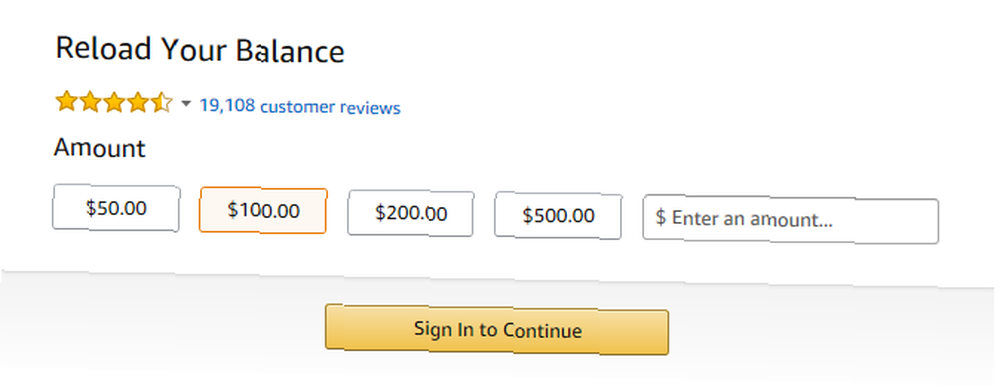Screen dimensions: 1000x388
Task: Focus the Enter an amount field
Action: (x=791, y=220)
